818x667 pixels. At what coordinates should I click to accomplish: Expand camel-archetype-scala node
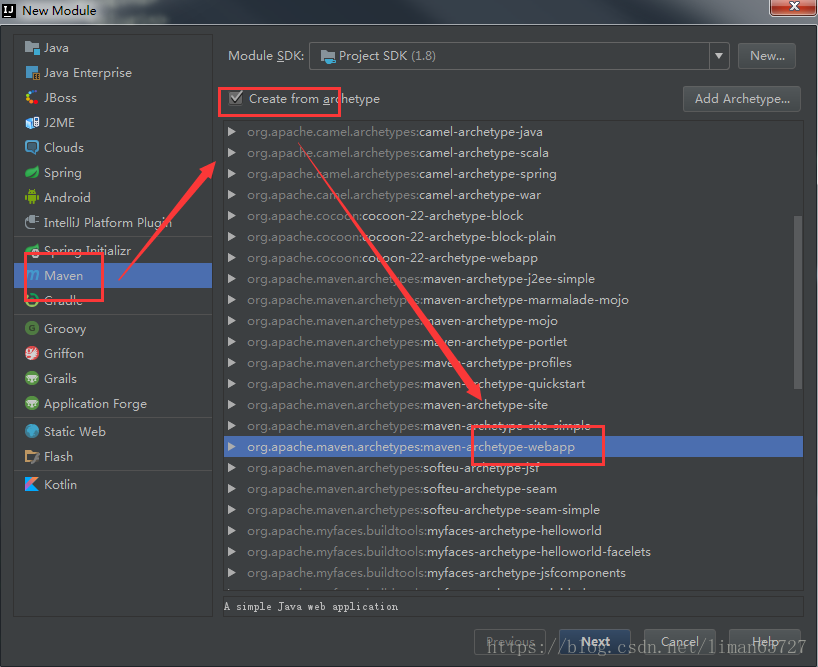coord(232,153)
